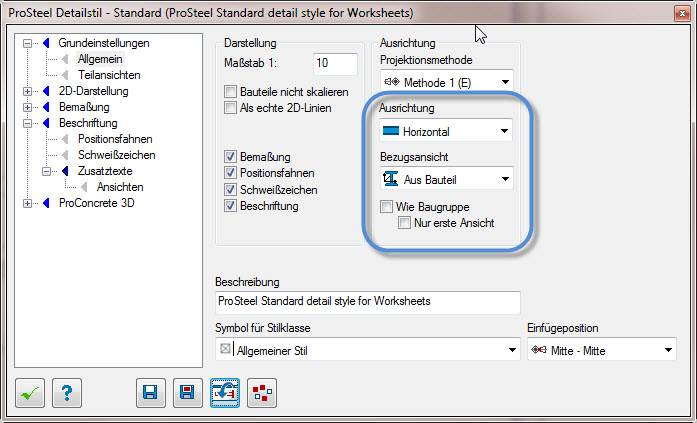The width and height of the screenshot is (697, 423).
Task: Click blue arrow icon beside 2D-Darstellung
Action: point(46,91)
